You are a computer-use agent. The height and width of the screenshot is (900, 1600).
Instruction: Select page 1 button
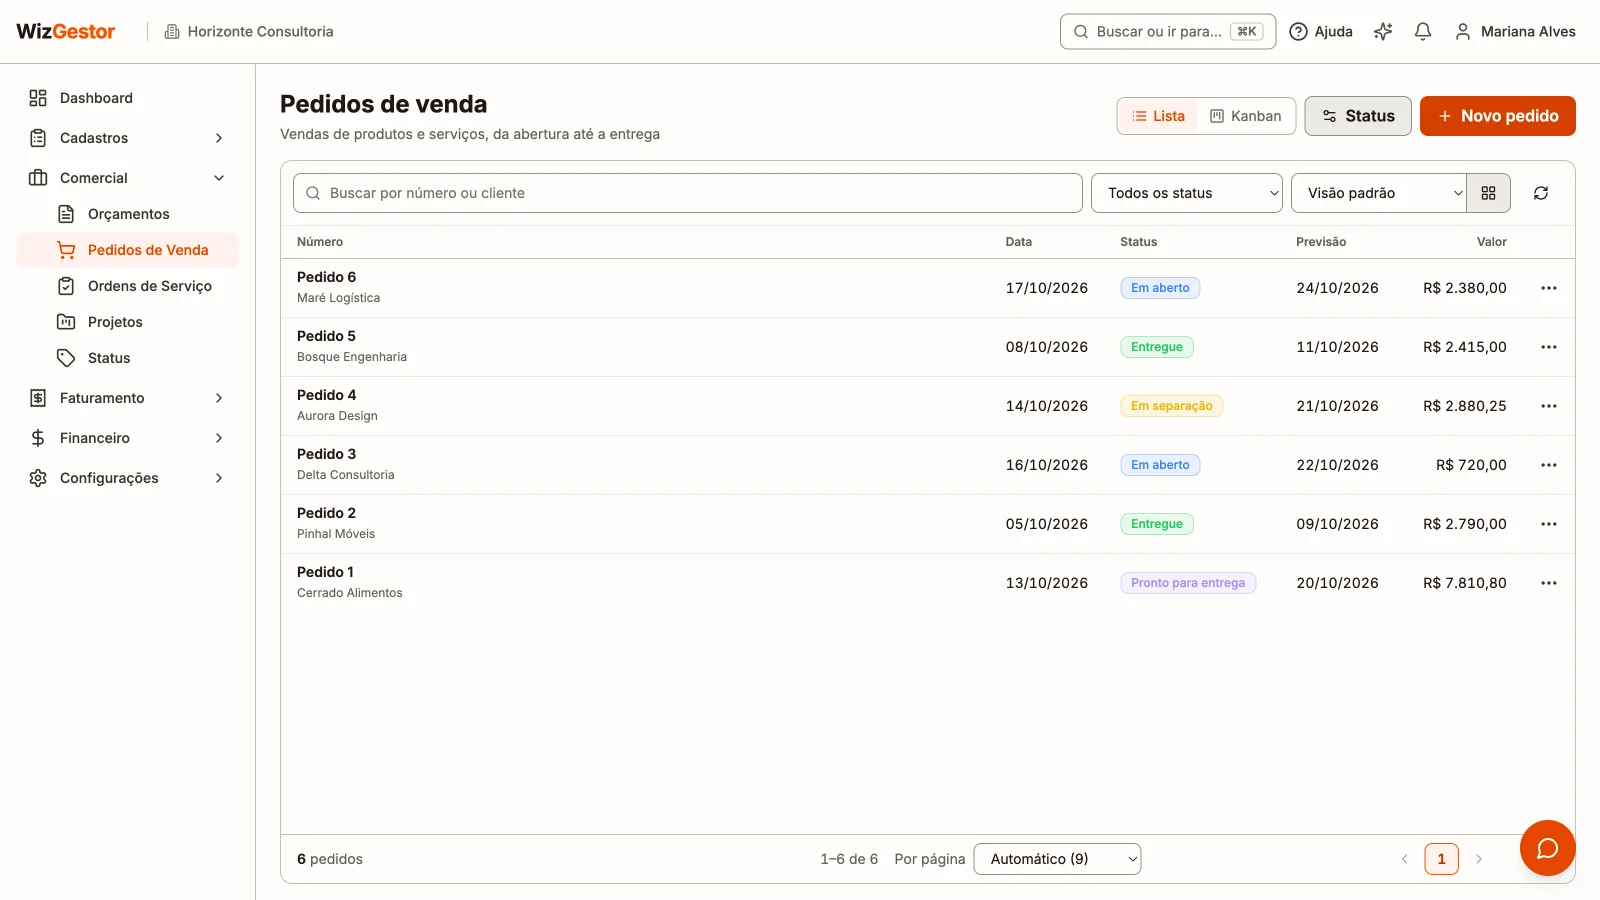tap(1441, 859)
